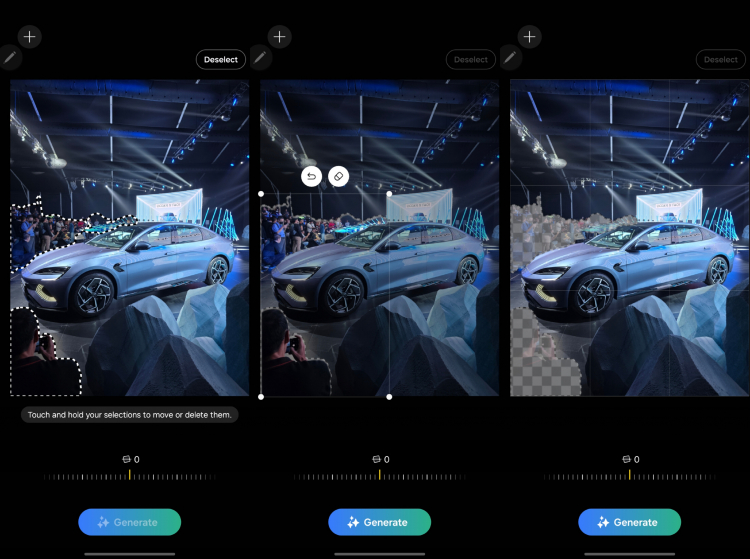Tap the plus icon in the middle panel
The image size is (750, 559).
point(280,37)
